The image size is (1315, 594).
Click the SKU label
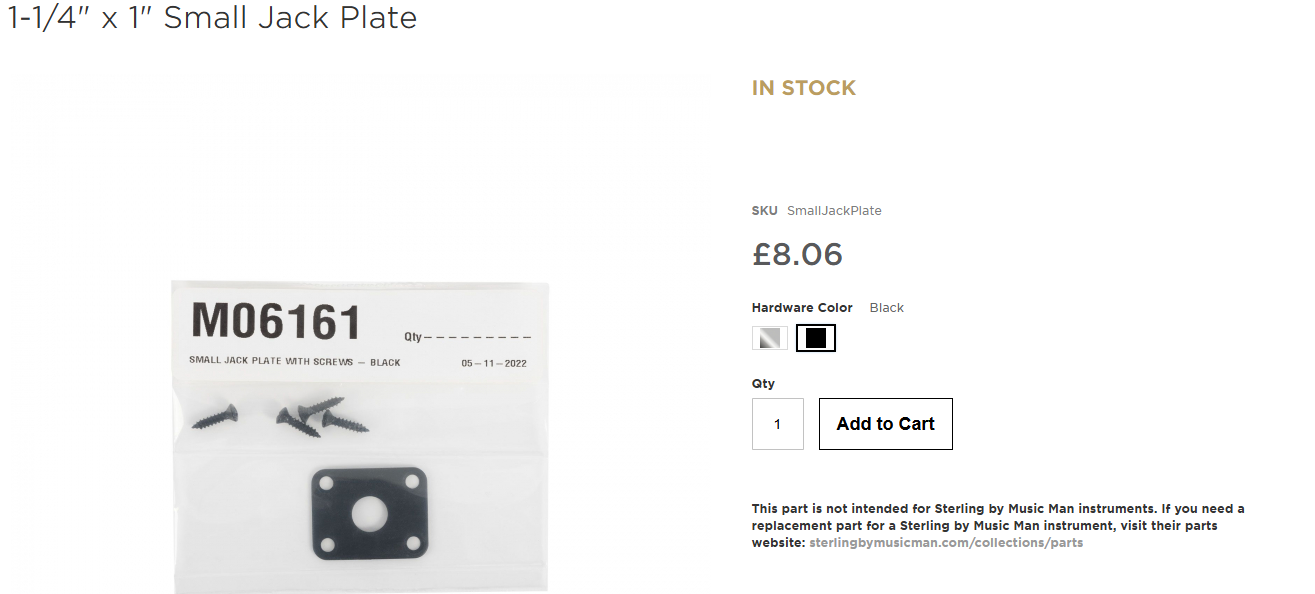click(x=764, y=211)
